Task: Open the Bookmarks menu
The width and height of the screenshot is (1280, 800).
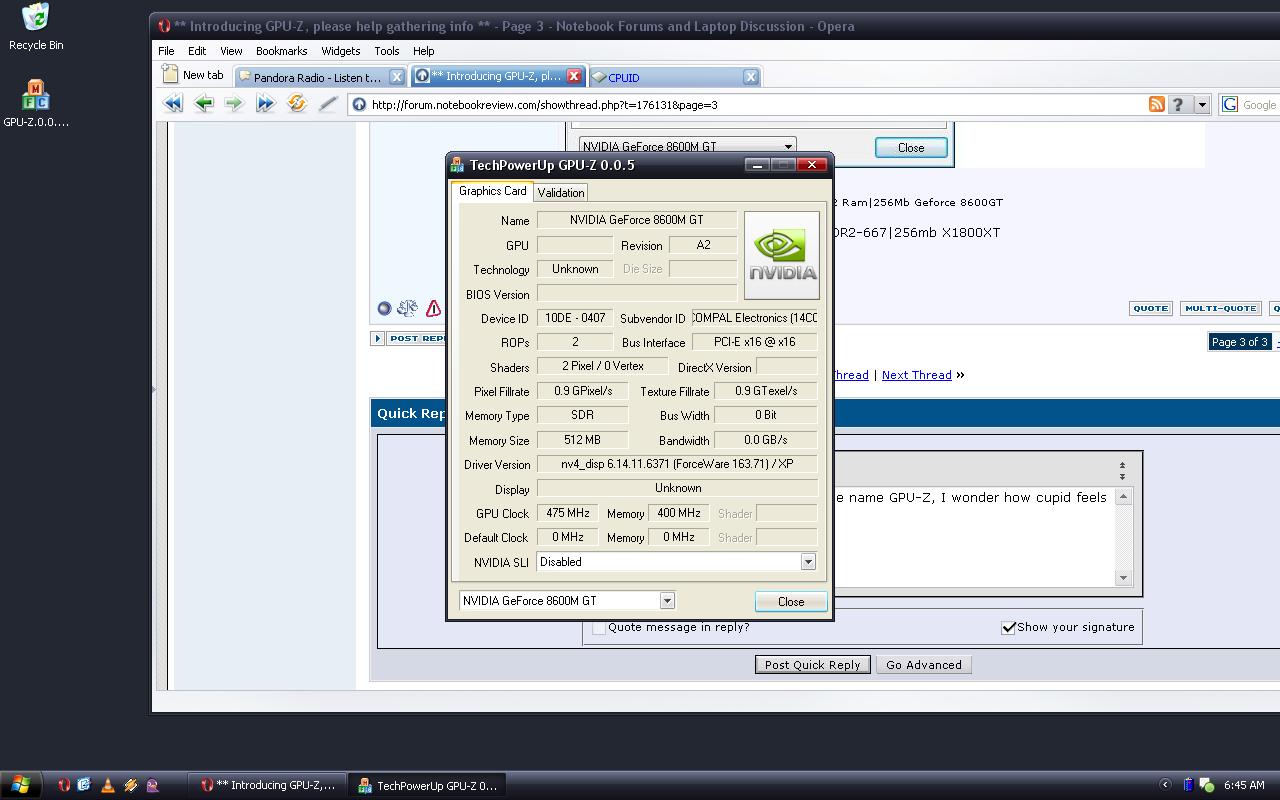Action: 281,51
